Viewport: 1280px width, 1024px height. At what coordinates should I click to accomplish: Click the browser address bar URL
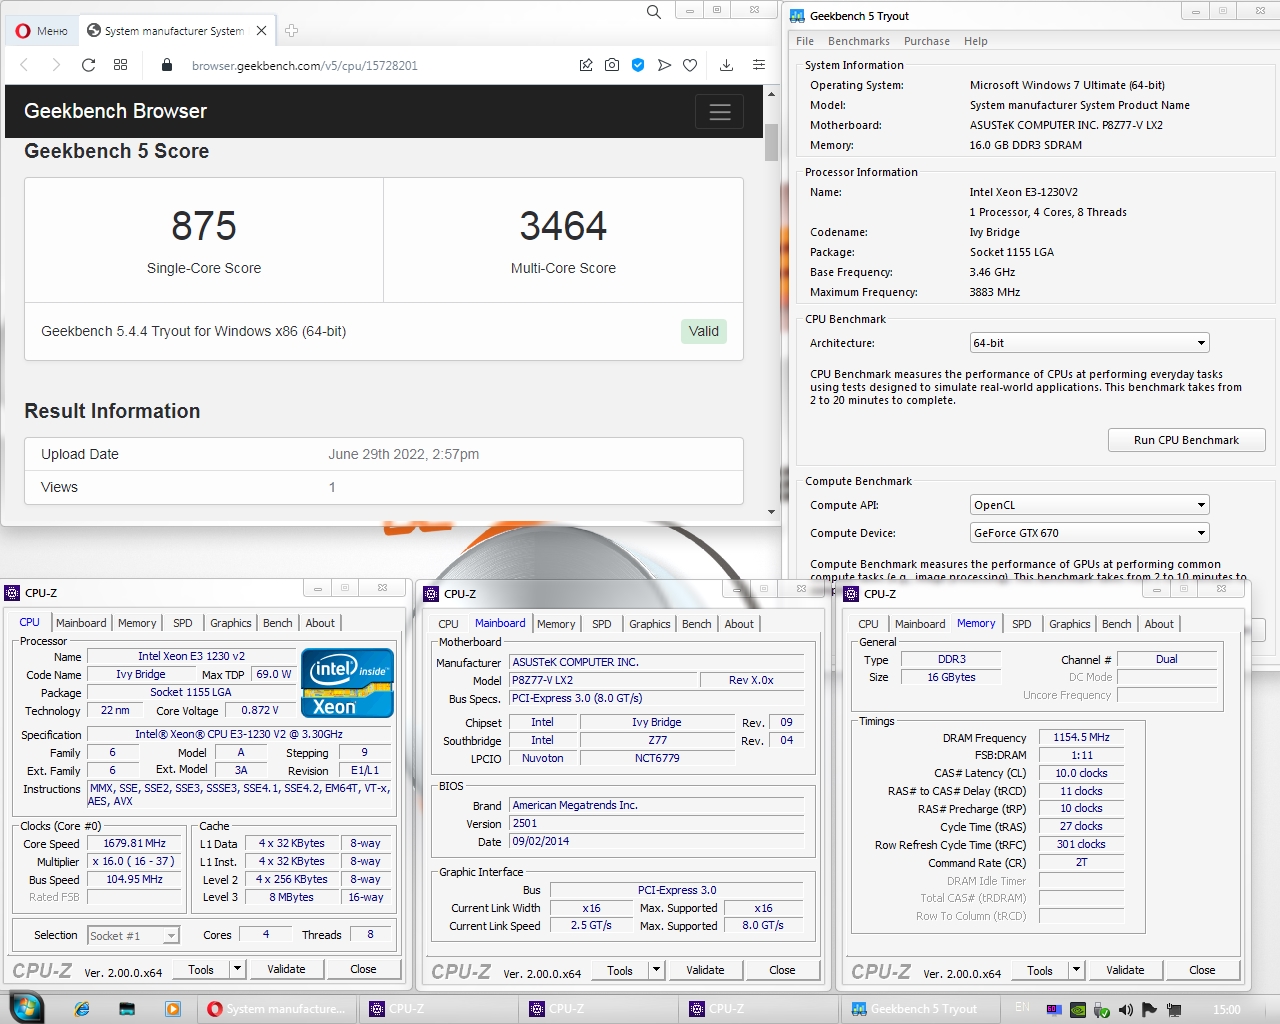pos(305,66)
